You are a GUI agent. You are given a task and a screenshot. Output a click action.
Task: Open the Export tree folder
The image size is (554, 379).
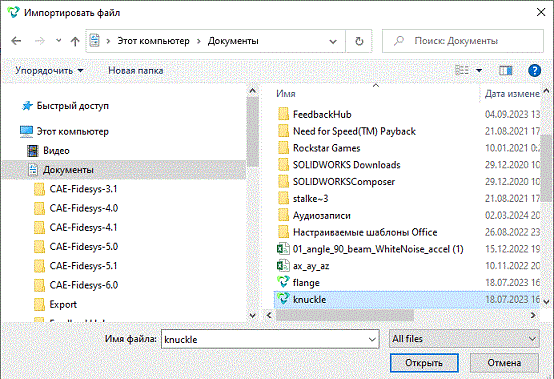point(63,304)
